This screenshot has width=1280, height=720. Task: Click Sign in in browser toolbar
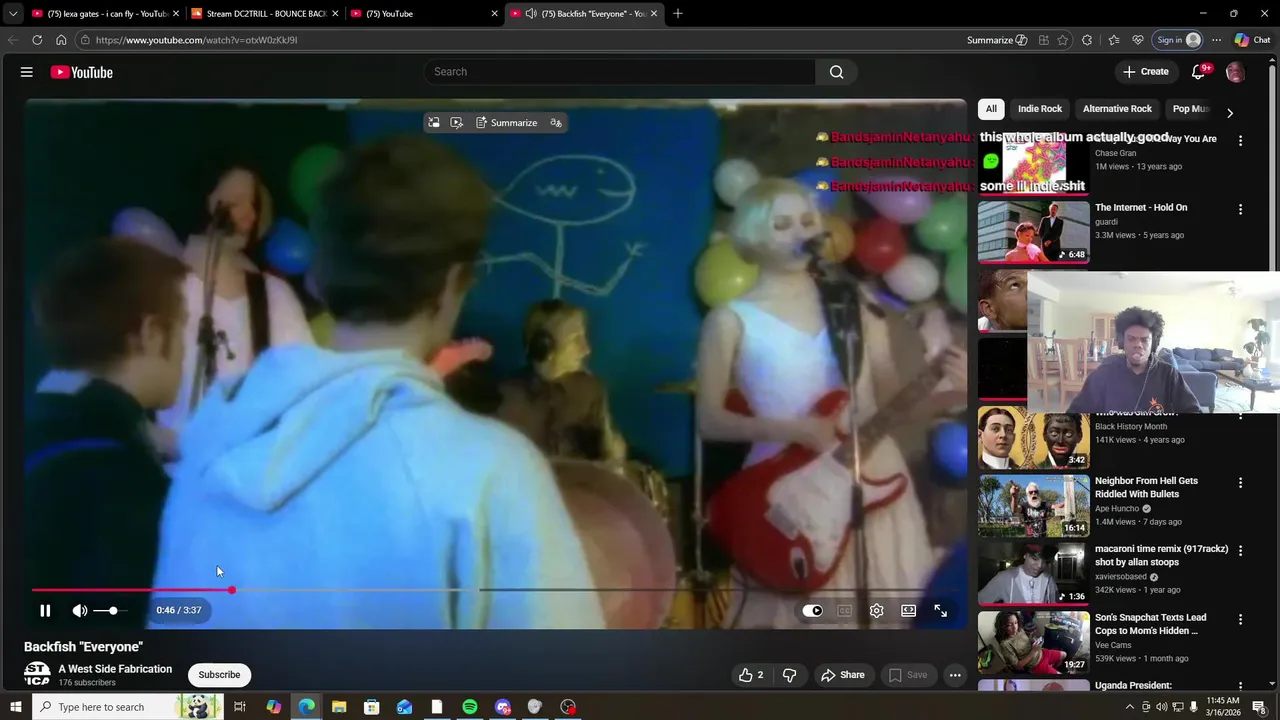1177,40
